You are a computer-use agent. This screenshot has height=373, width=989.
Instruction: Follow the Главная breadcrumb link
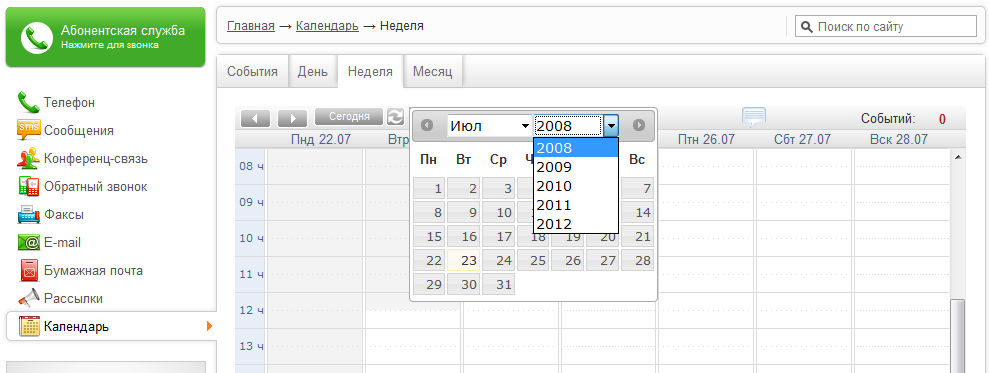point(250,26)
